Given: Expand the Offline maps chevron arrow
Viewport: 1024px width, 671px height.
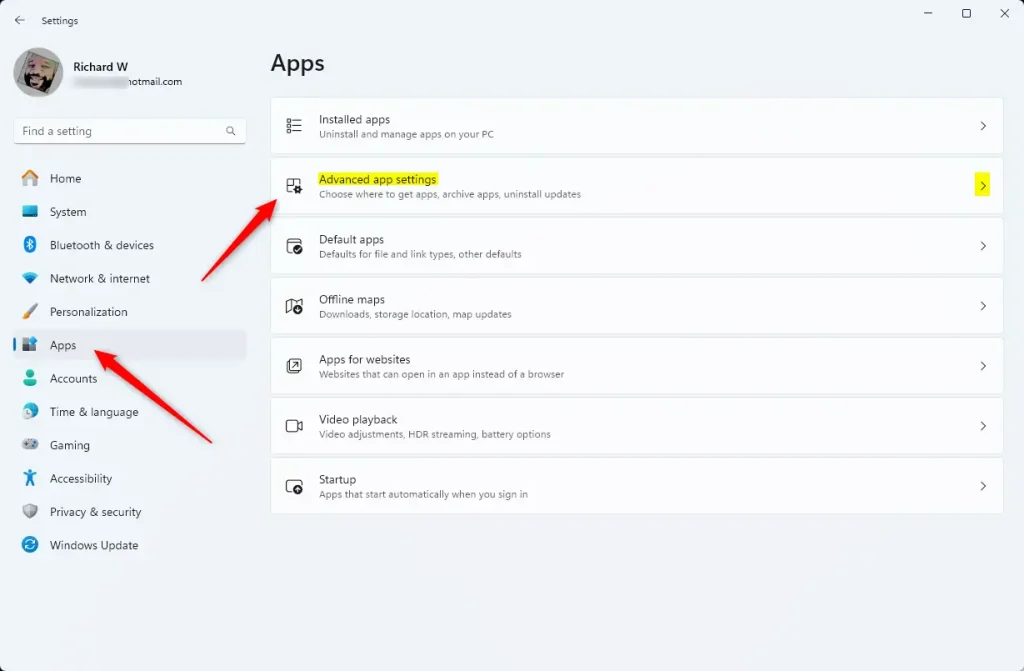Looking at the screenshot, I should [983, 306].
